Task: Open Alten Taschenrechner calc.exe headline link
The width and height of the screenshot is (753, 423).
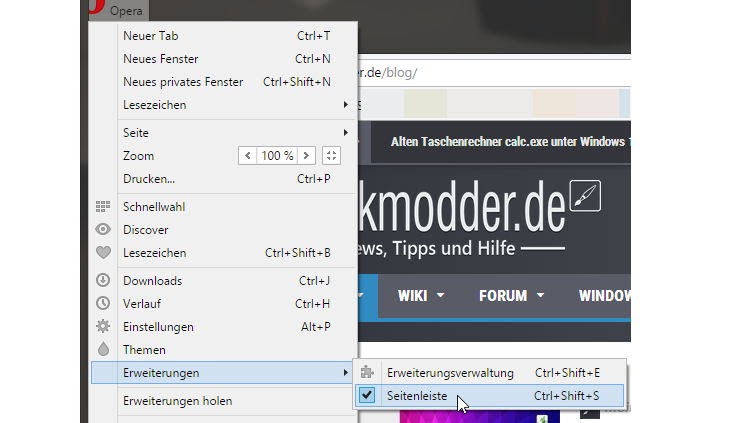Action: point(510,142)
